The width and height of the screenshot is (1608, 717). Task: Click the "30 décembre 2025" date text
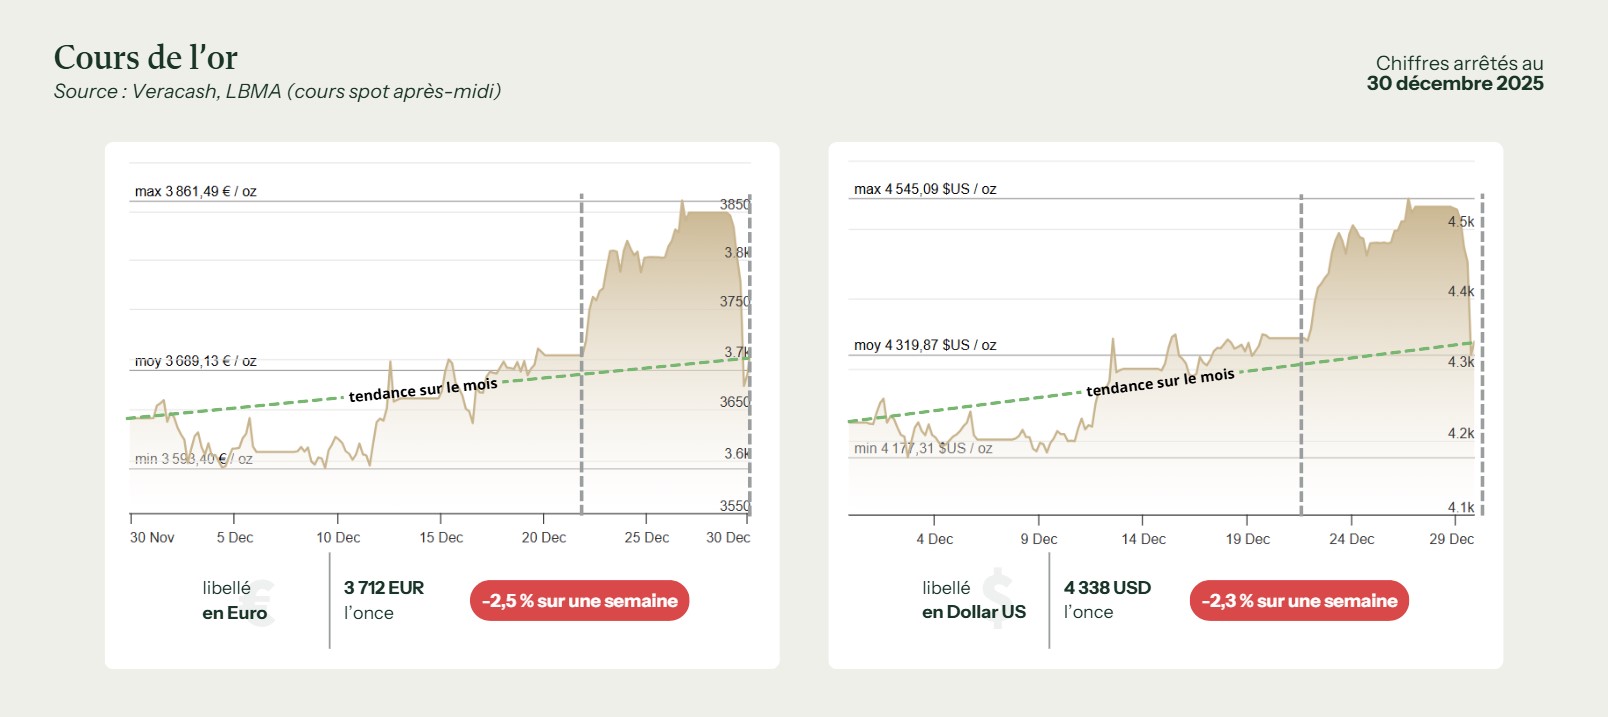point(1454,84)
